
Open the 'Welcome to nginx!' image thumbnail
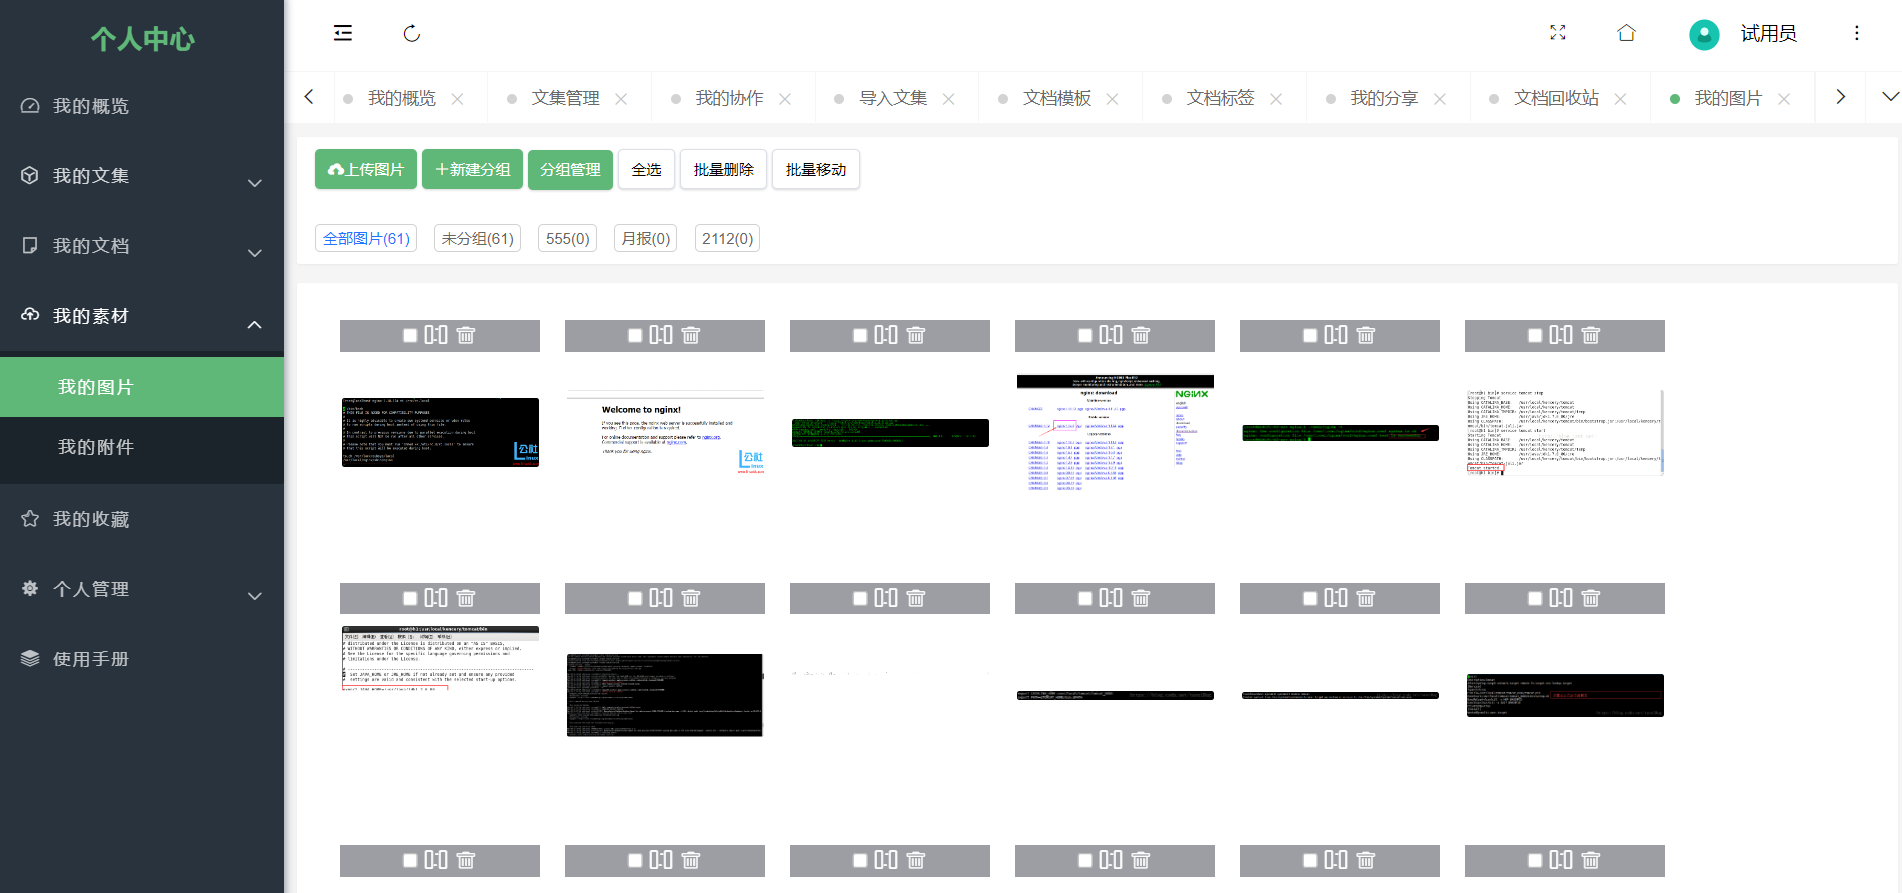[665, 432]
